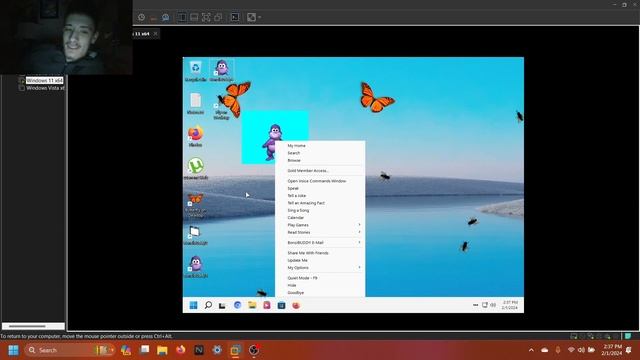The height and width of the screenshot is (360, 640).
Task: Toggle Quiet Mode - F9 entry
Action: tap(302, 278)
